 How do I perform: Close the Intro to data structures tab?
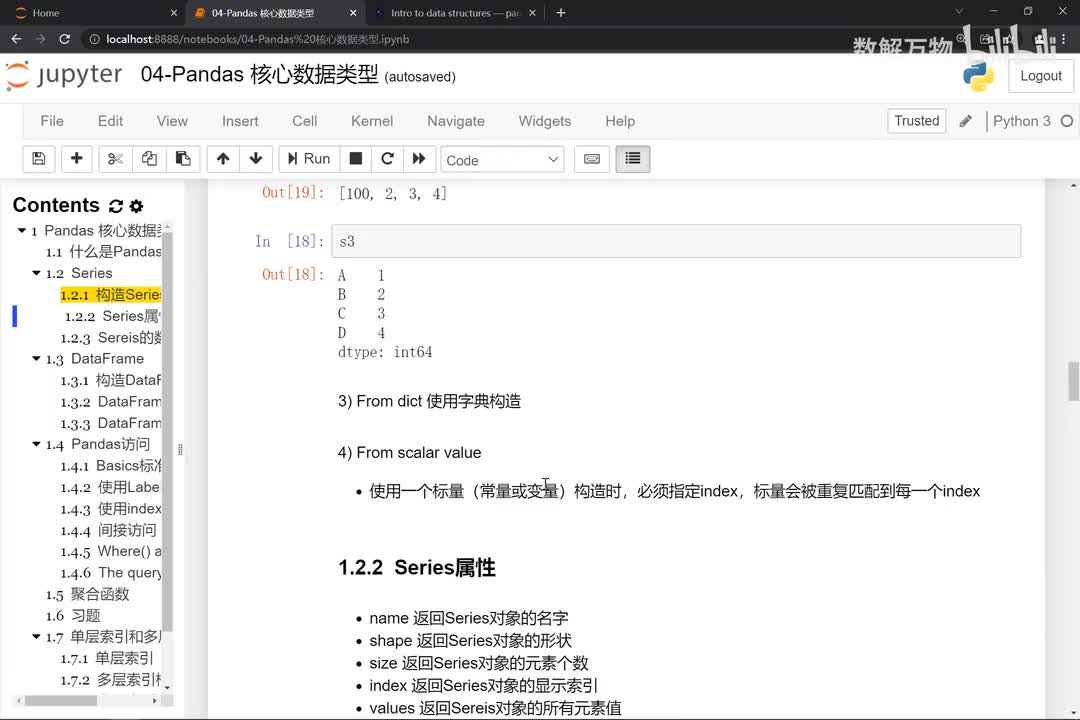pos(532,13)
